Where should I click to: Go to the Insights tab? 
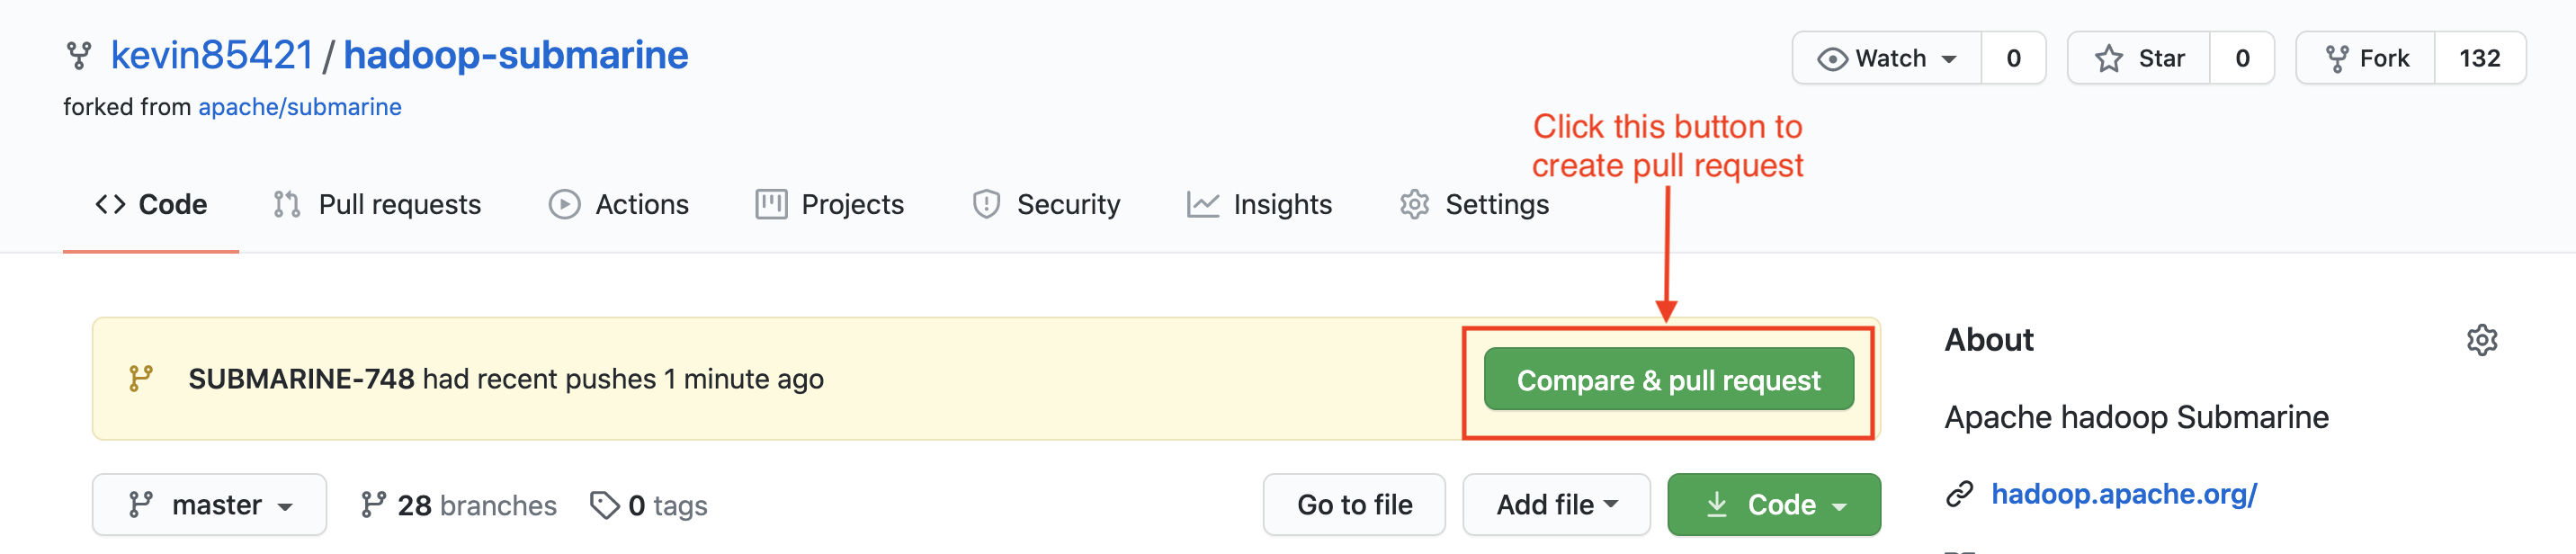(1259, 205)
